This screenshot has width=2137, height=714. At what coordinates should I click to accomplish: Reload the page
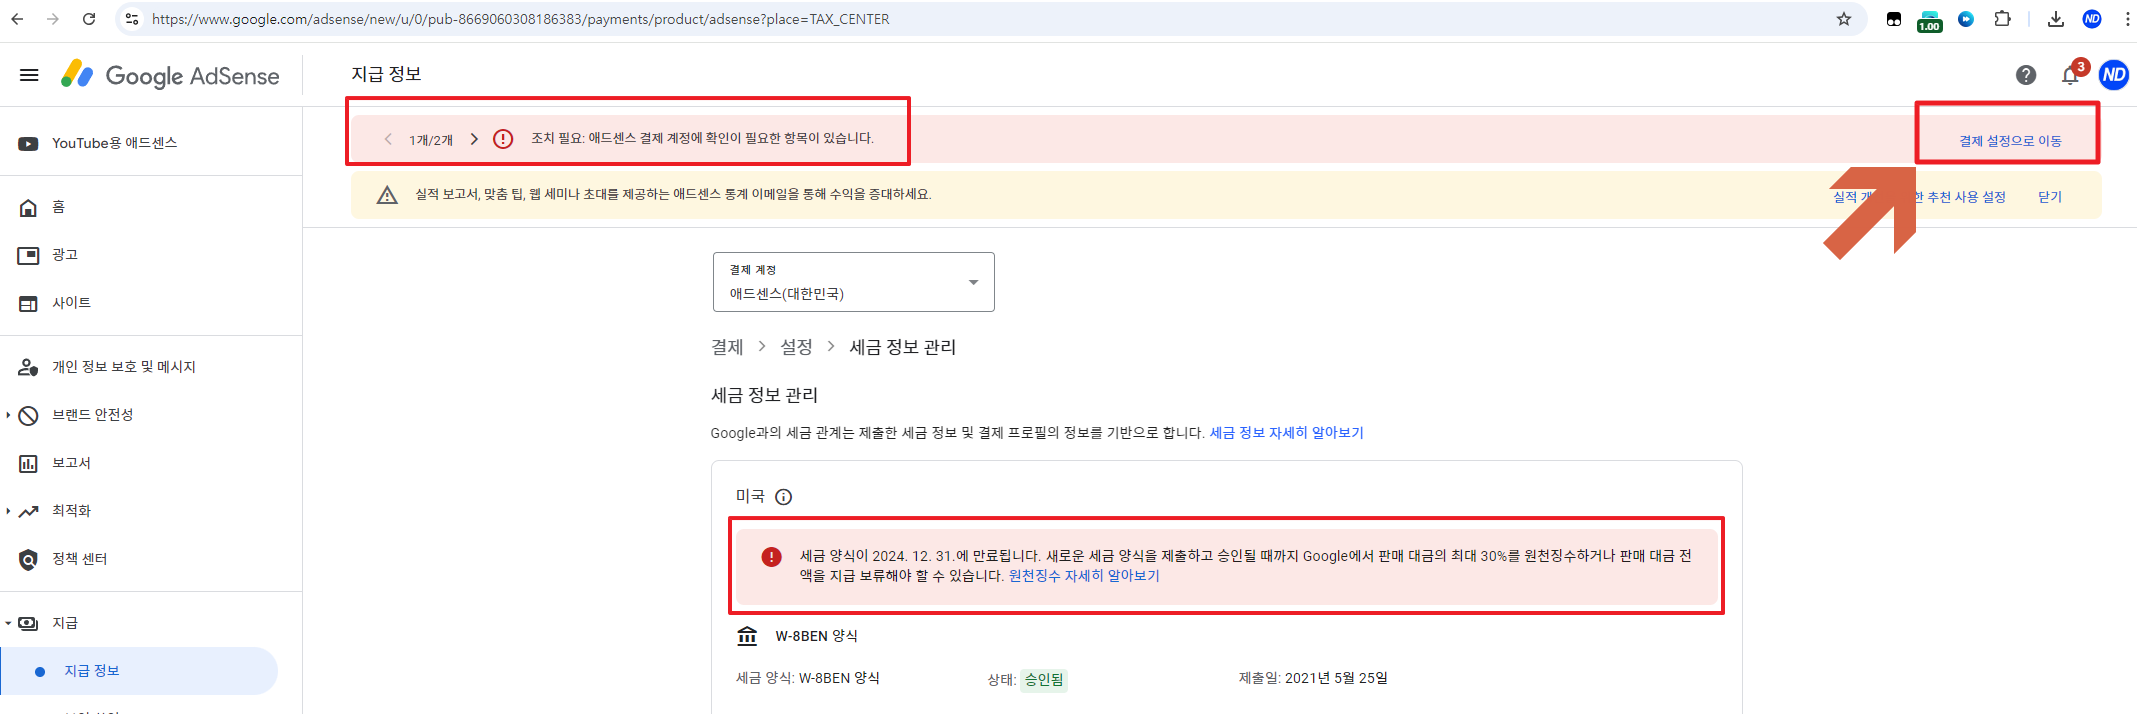point(89,19)
